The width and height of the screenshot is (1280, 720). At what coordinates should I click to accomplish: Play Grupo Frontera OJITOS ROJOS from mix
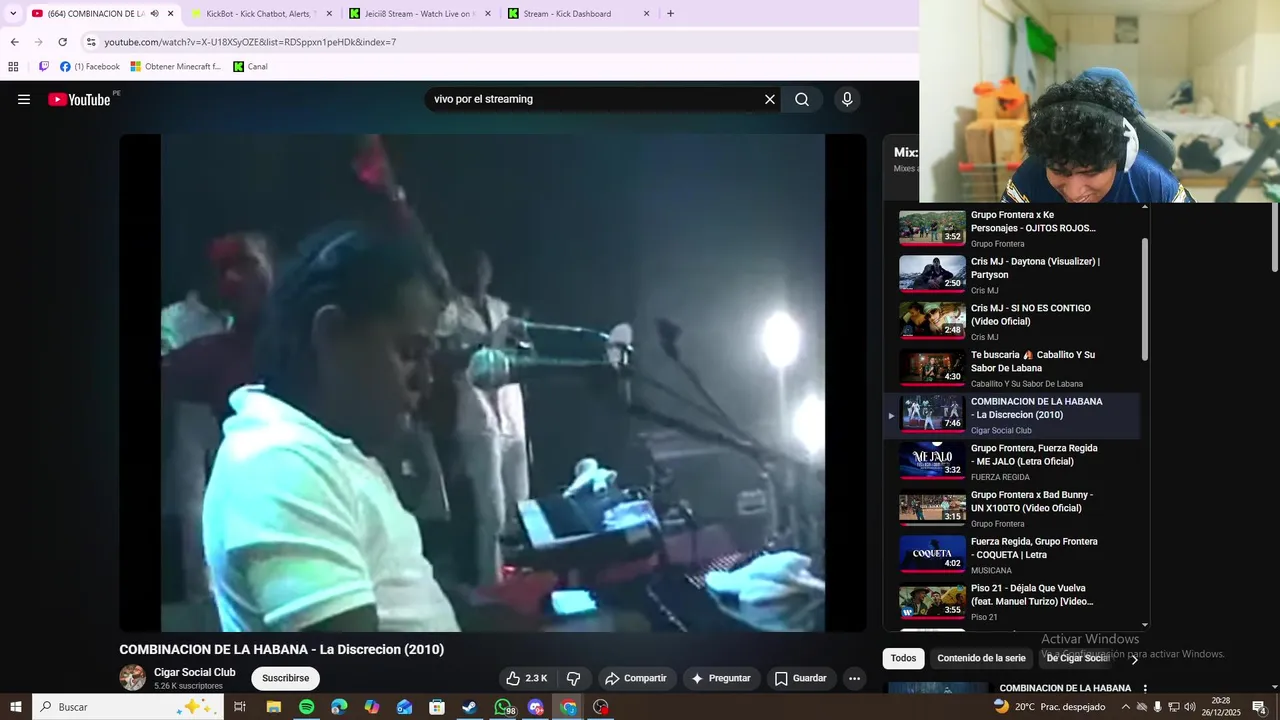click(1012, 228)
